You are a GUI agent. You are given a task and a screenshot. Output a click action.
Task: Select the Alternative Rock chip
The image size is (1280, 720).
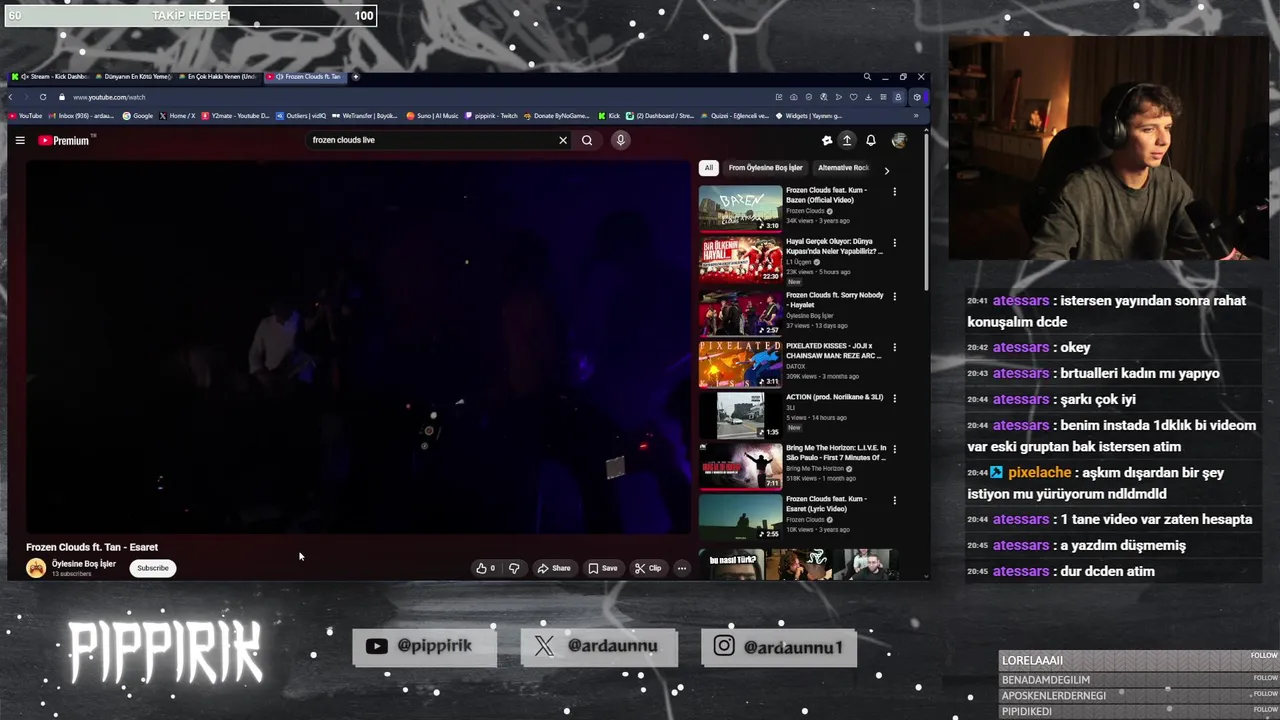[843, 168]
